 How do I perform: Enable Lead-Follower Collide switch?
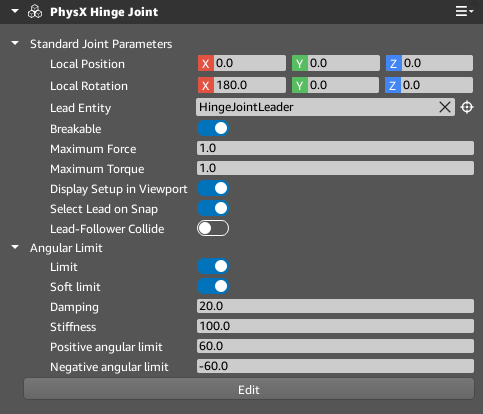(x=213, y=228)
